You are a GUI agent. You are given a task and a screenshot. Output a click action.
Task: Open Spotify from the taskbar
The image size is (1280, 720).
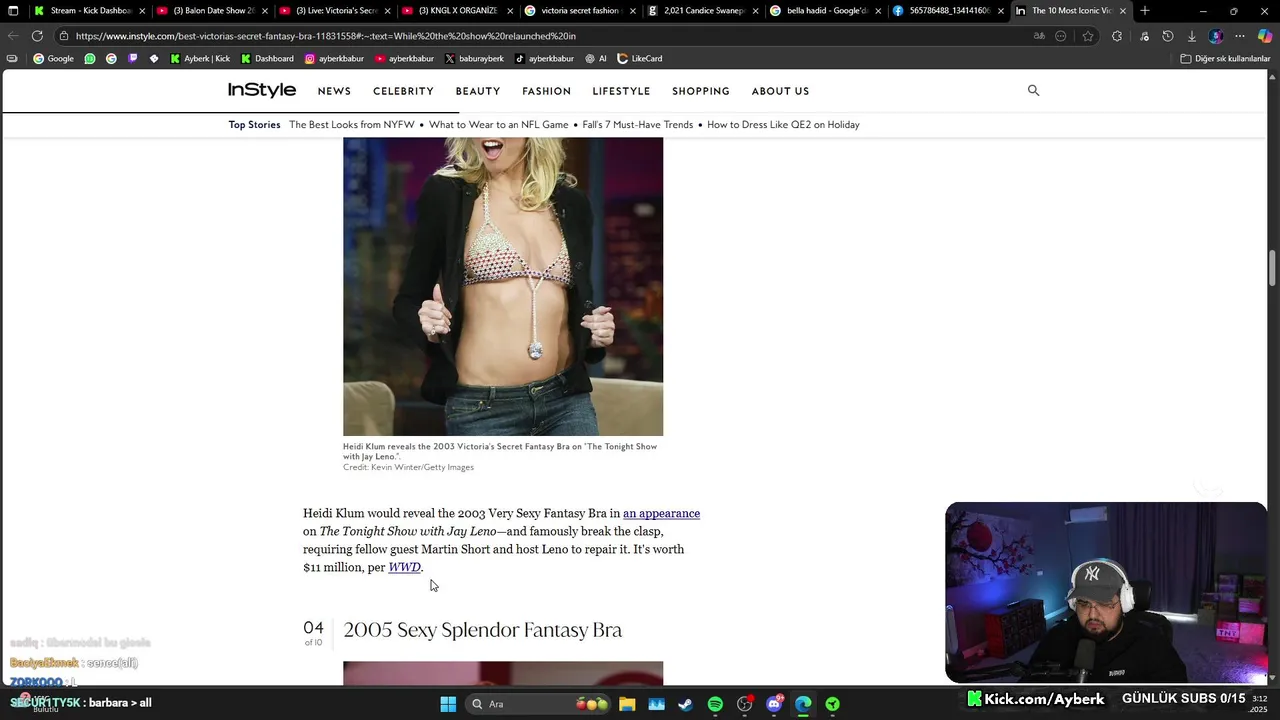point(715,704)
